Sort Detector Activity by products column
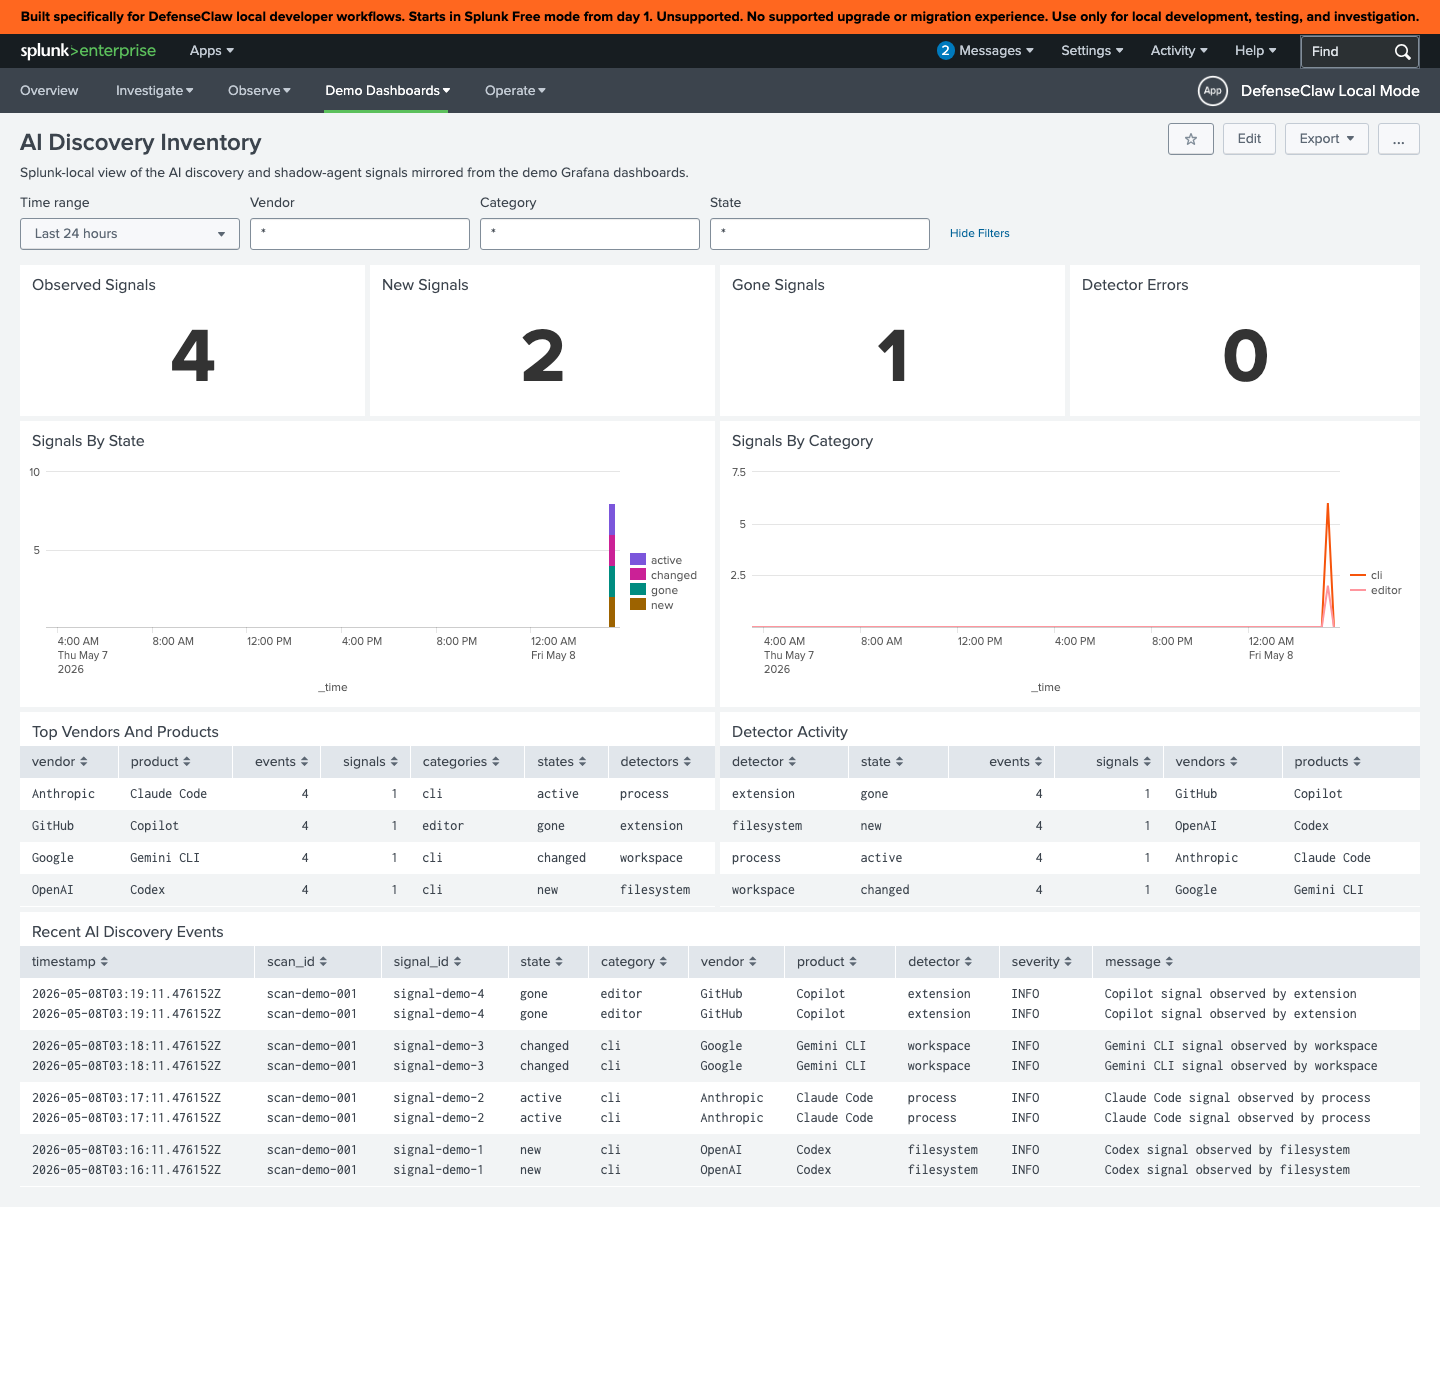 1327,762
